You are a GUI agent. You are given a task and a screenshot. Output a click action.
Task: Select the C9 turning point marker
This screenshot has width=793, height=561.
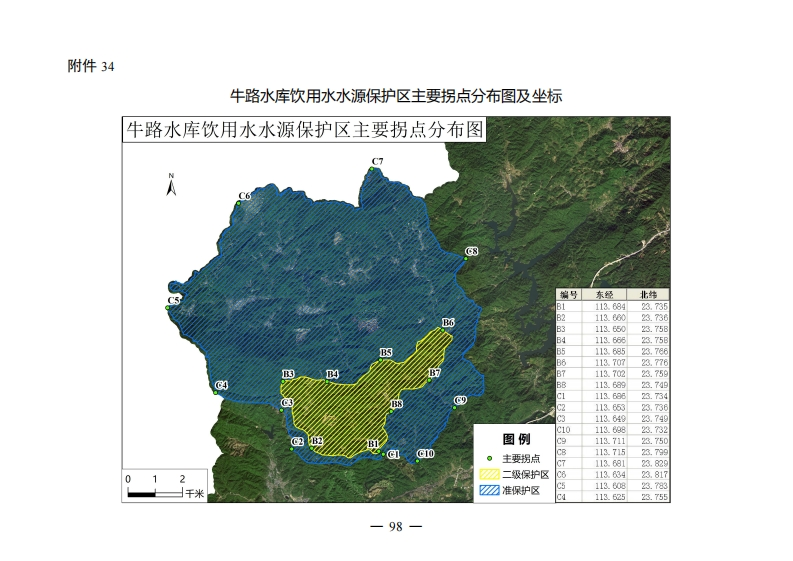point(455,408)
